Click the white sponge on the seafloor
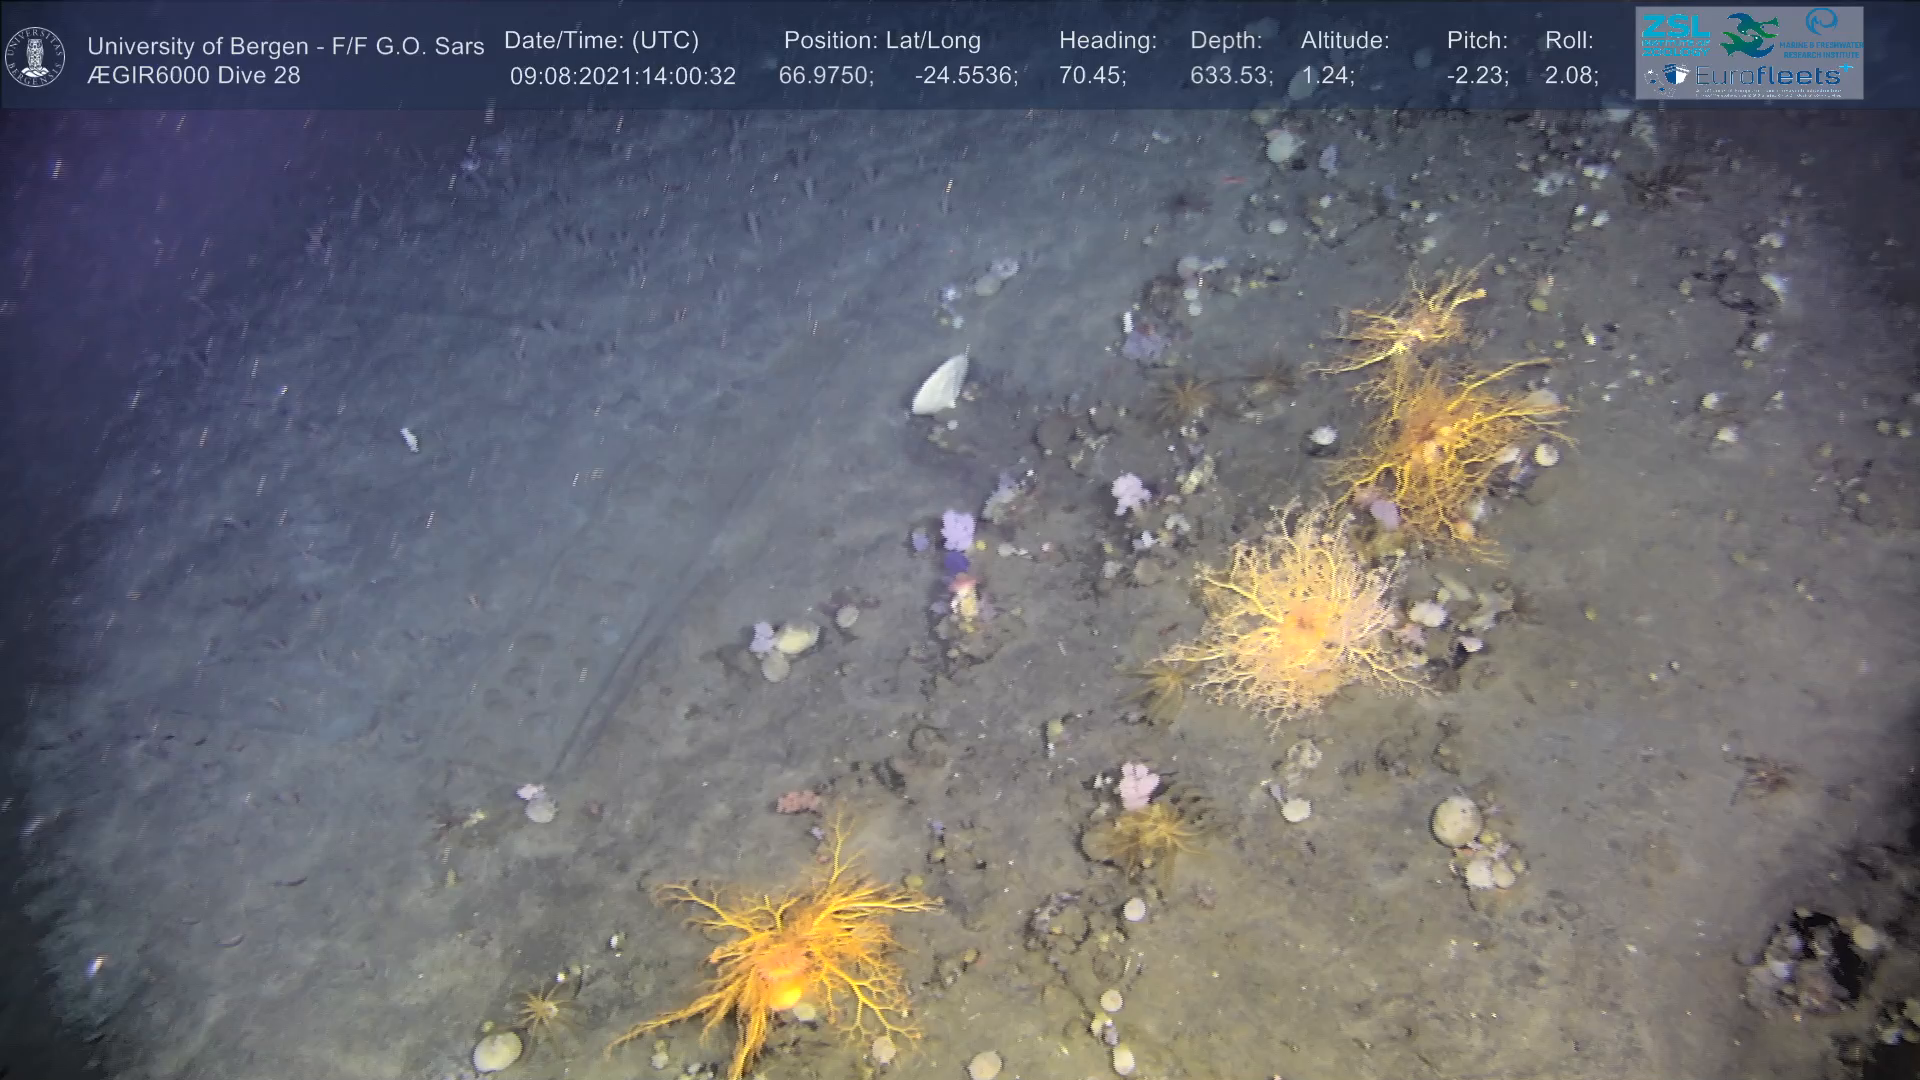1920x1080 pixels. 940,385
